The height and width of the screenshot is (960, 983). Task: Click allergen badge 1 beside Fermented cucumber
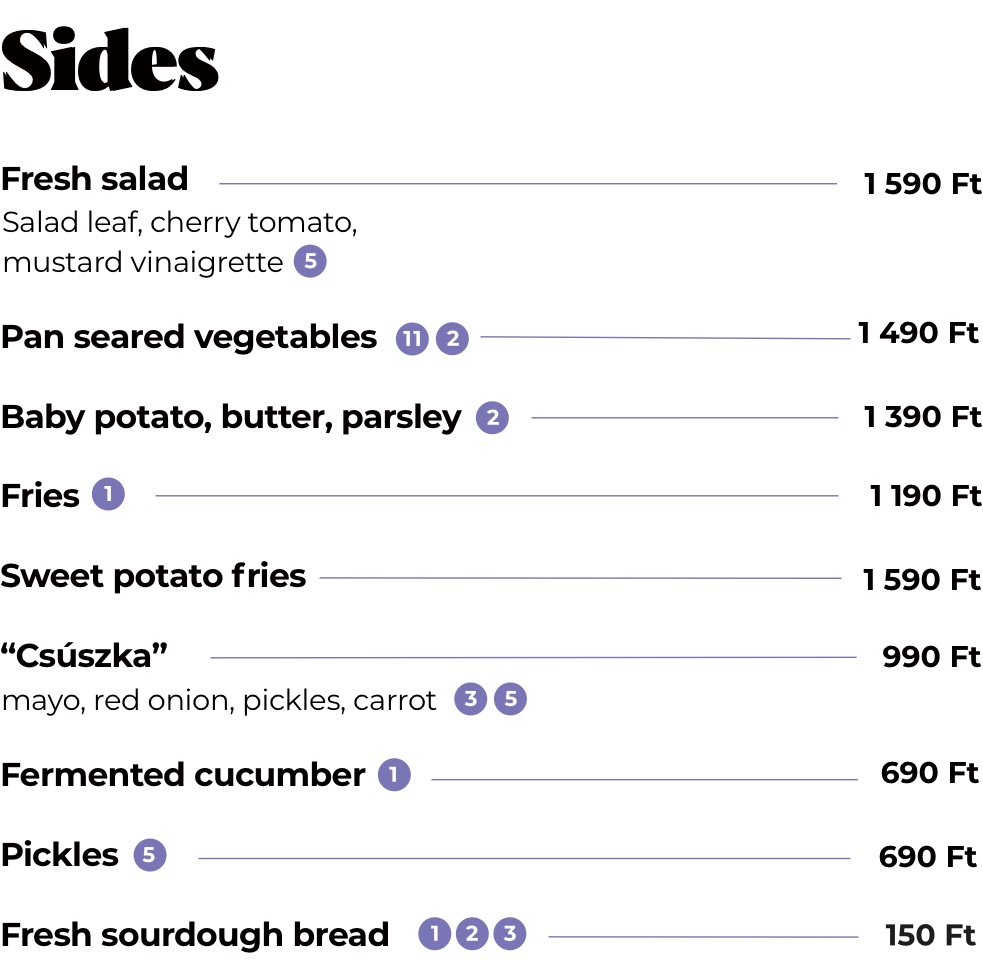click(394, 774)
